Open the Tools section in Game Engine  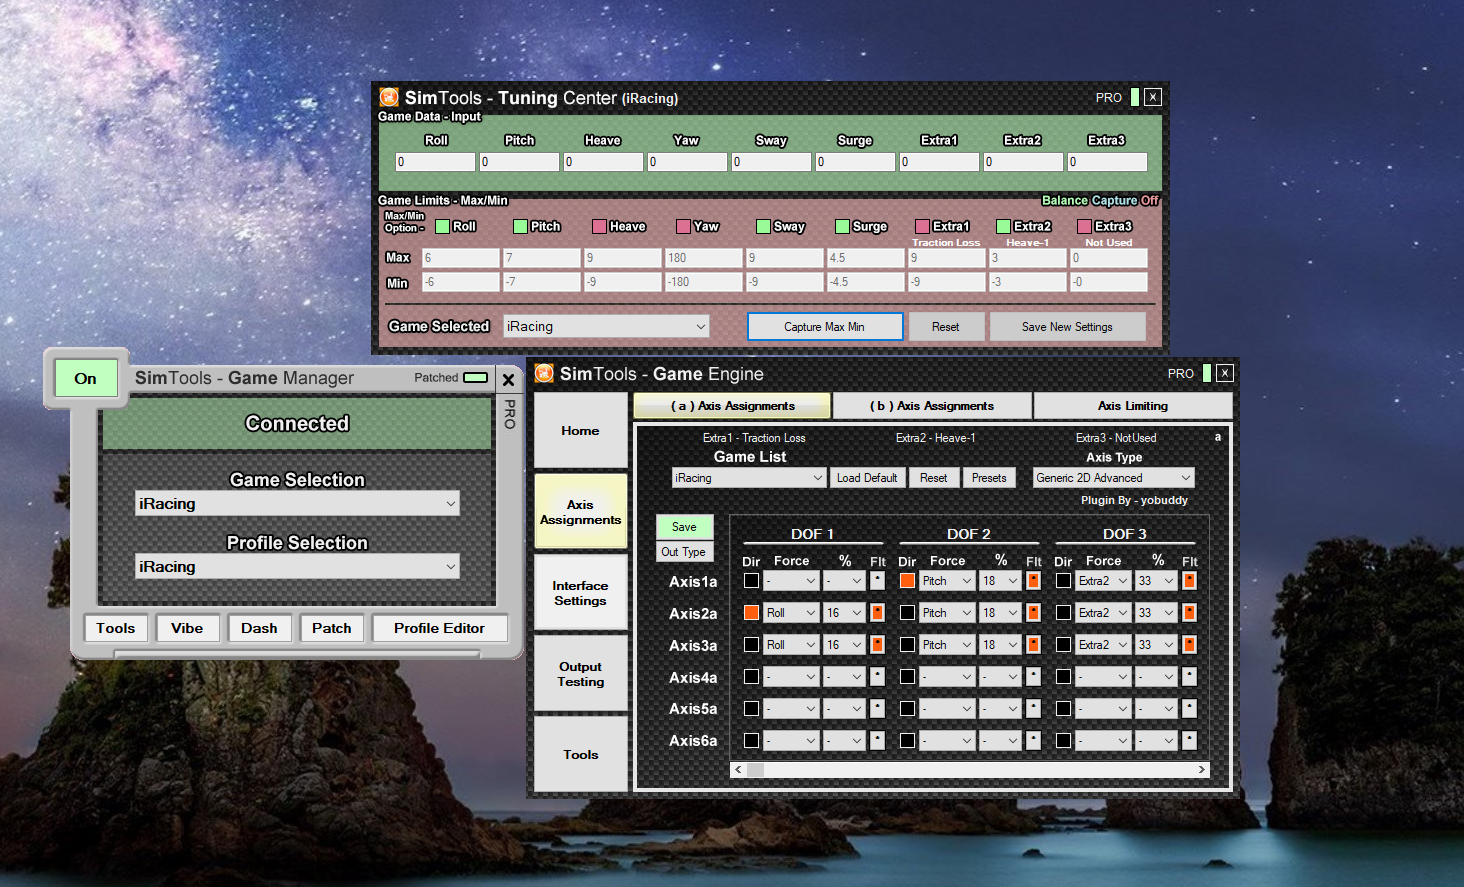580,754
